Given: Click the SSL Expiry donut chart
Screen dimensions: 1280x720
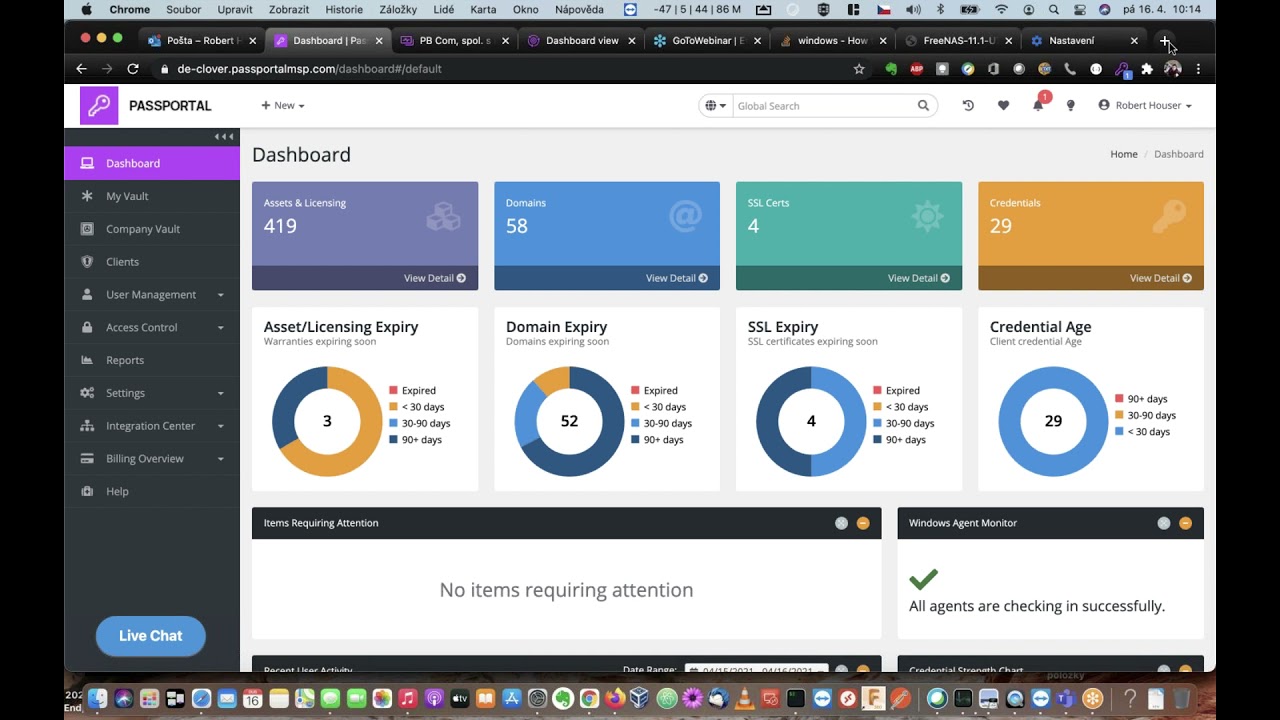Looking at the screenshot, I should click(x=811, y=421).
